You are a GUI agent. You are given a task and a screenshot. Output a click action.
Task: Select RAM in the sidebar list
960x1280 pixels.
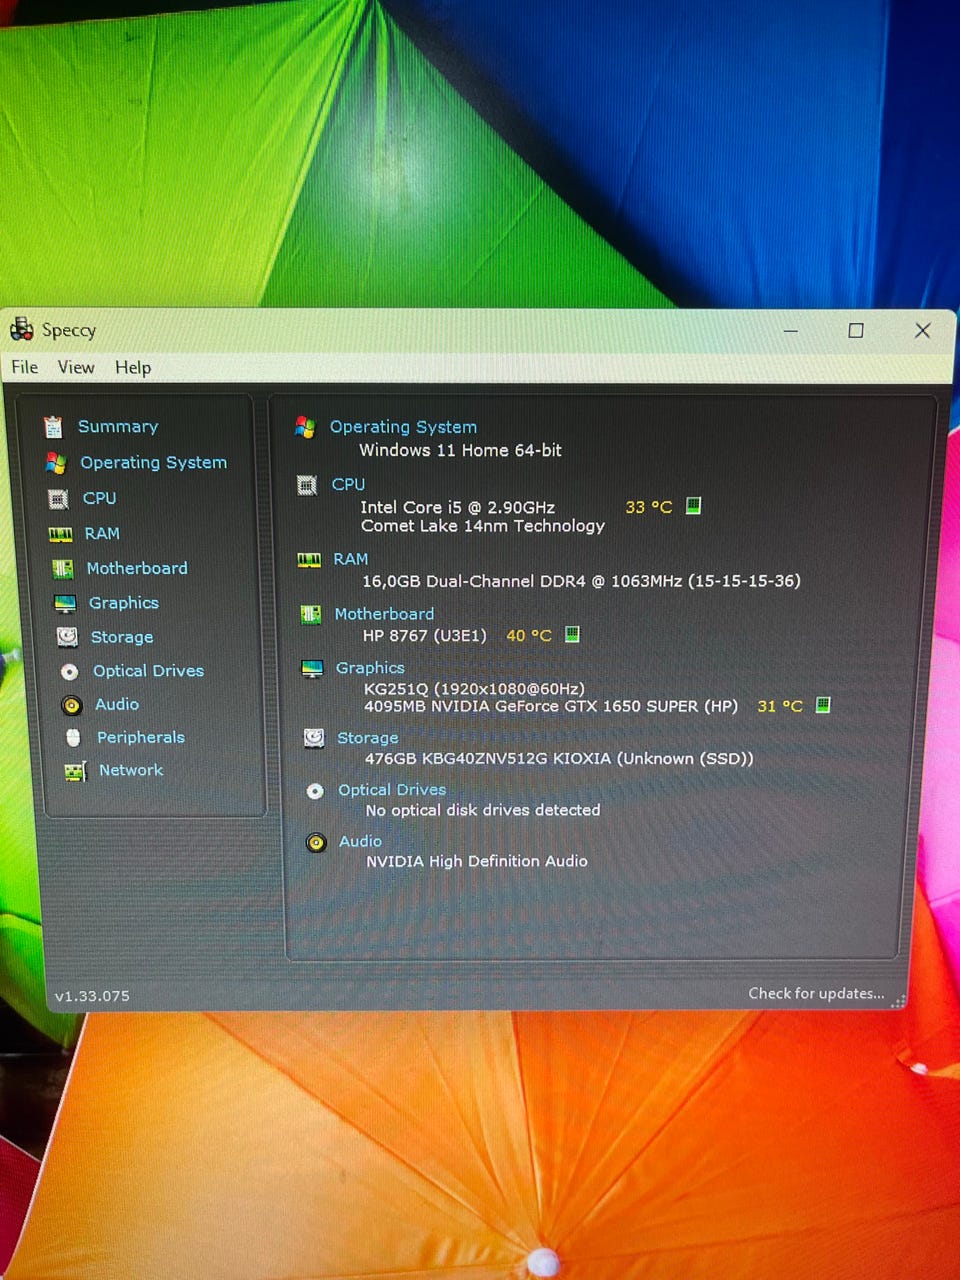(x=102, y=534)
